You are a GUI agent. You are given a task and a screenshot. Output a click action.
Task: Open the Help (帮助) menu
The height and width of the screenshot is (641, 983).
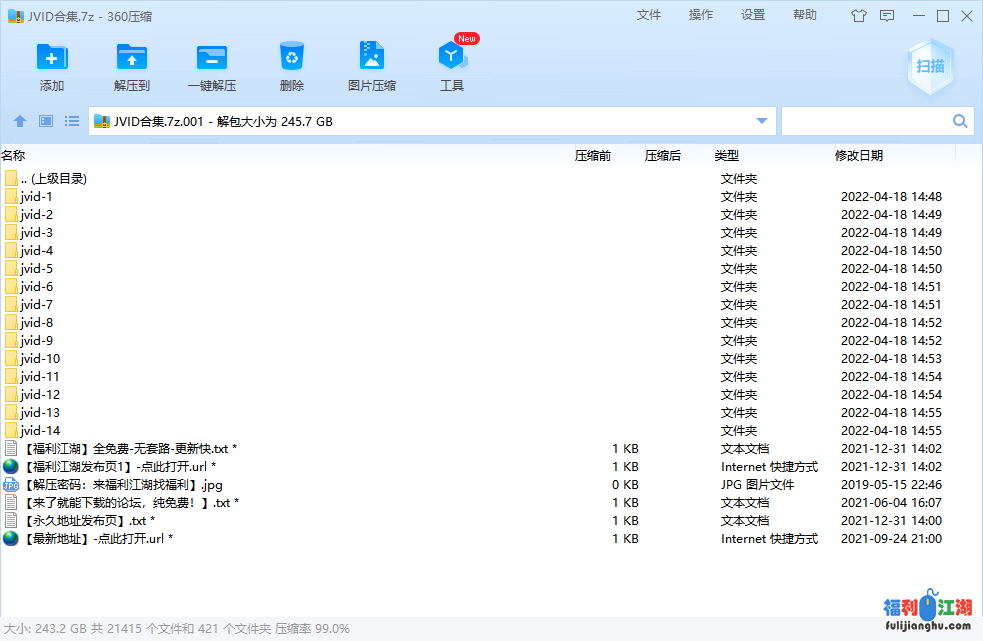805,15
